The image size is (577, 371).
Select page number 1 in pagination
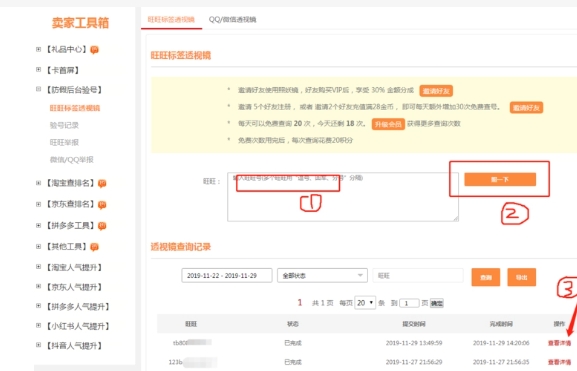pos(300,303)
